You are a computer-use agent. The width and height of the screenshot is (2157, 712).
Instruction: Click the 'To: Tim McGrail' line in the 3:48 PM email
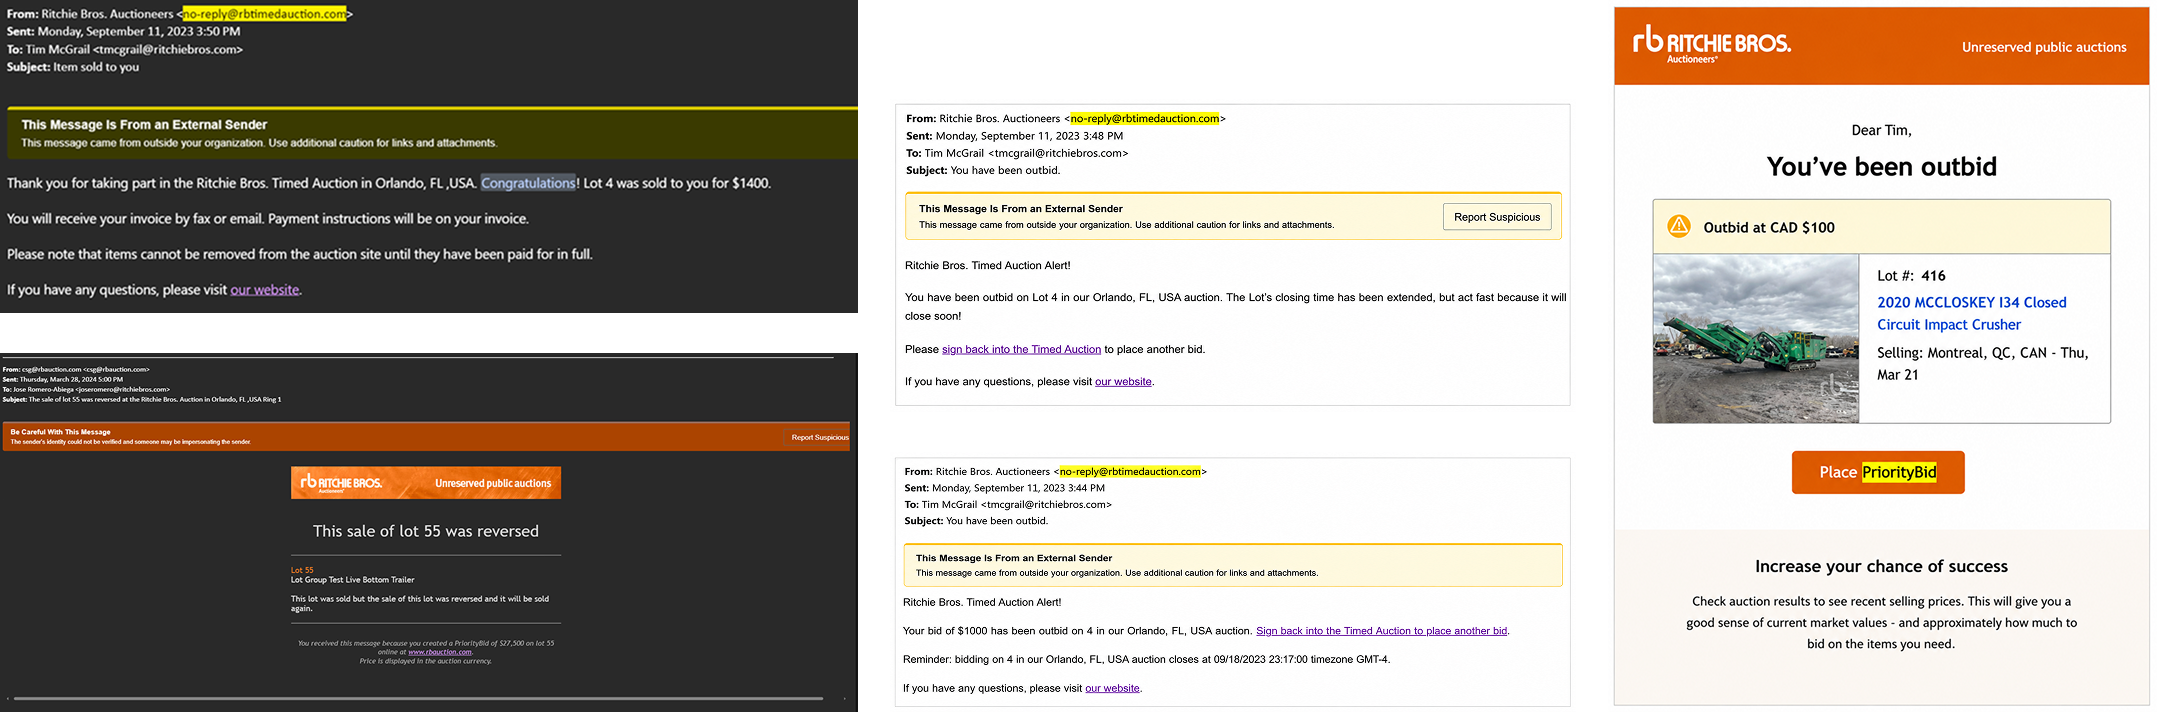click(1017, 153)
